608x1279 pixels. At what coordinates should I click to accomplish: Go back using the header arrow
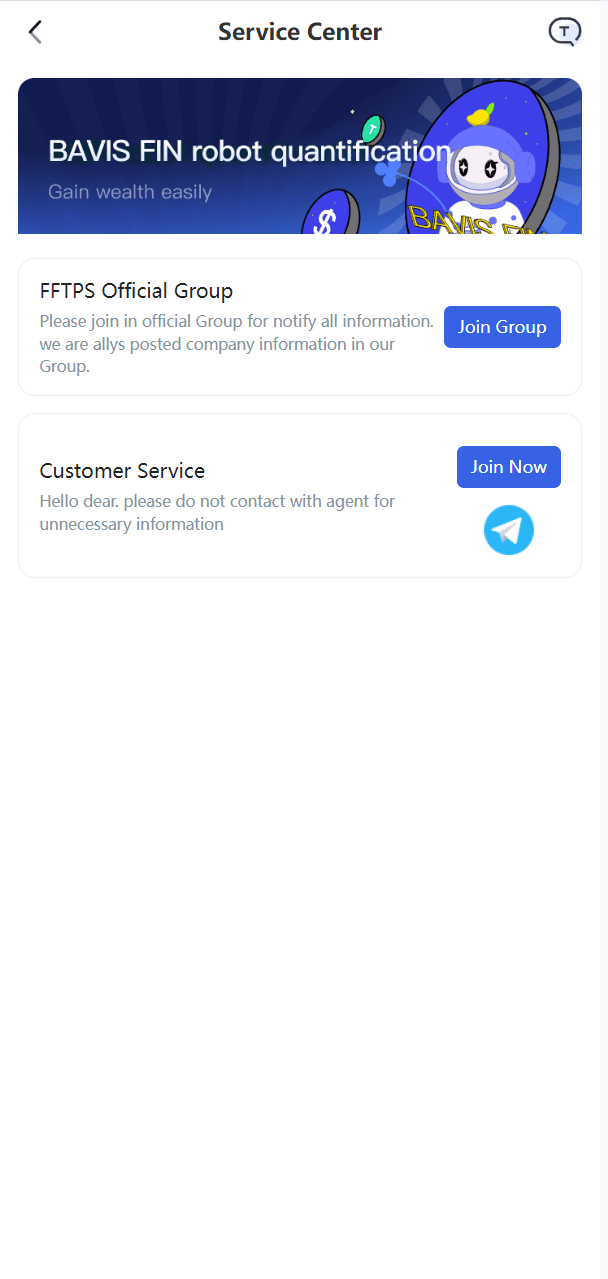point(35,32)
